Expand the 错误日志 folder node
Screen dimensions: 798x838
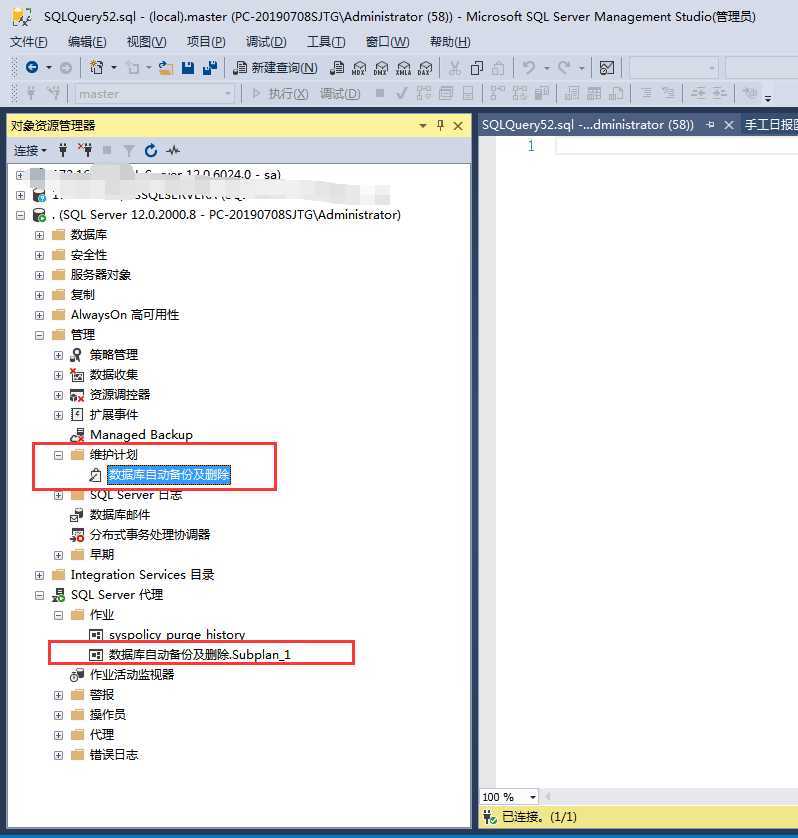59,756
